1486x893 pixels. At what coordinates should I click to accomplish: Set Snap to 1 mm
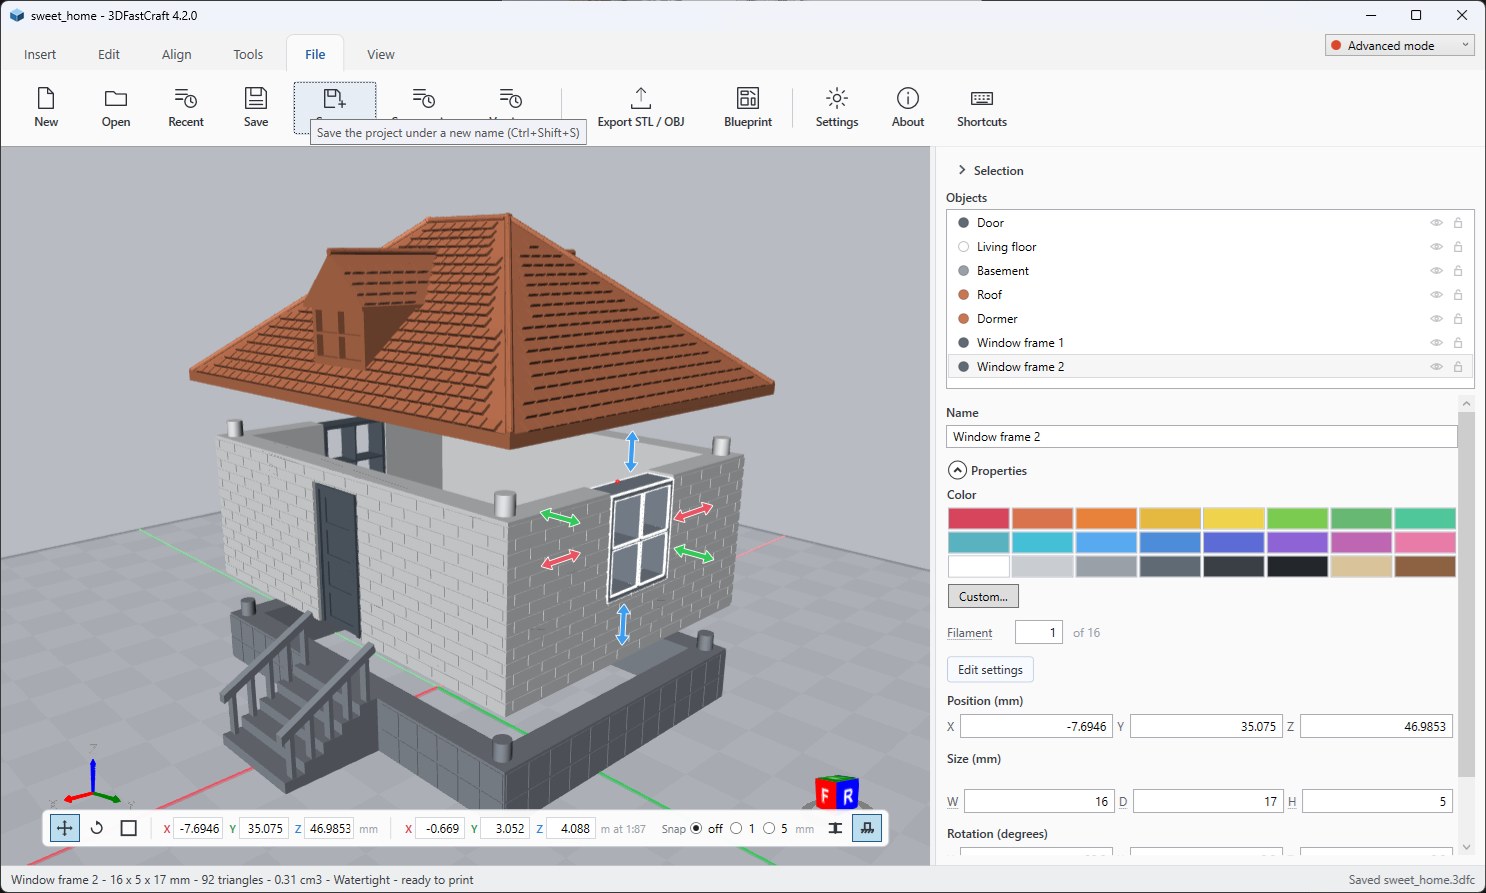point(737,828)
